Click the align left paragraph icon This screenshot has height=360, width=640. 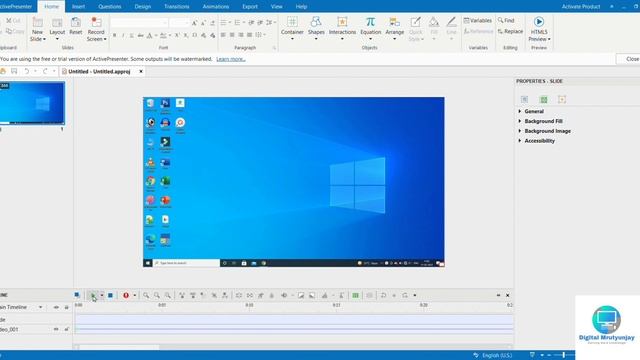(x=223, y=35)
